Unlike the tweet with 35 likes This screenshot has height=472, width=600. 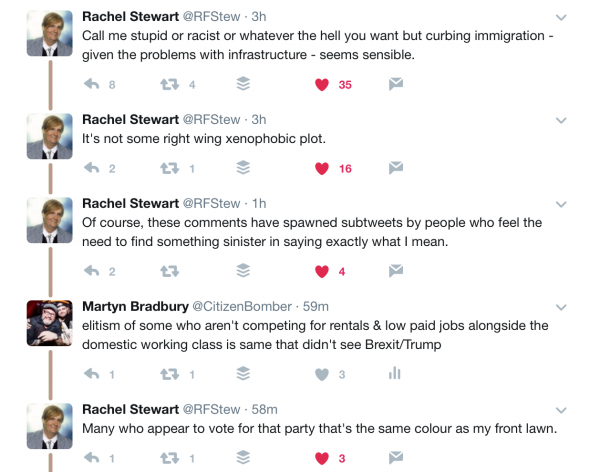point(322,85)
